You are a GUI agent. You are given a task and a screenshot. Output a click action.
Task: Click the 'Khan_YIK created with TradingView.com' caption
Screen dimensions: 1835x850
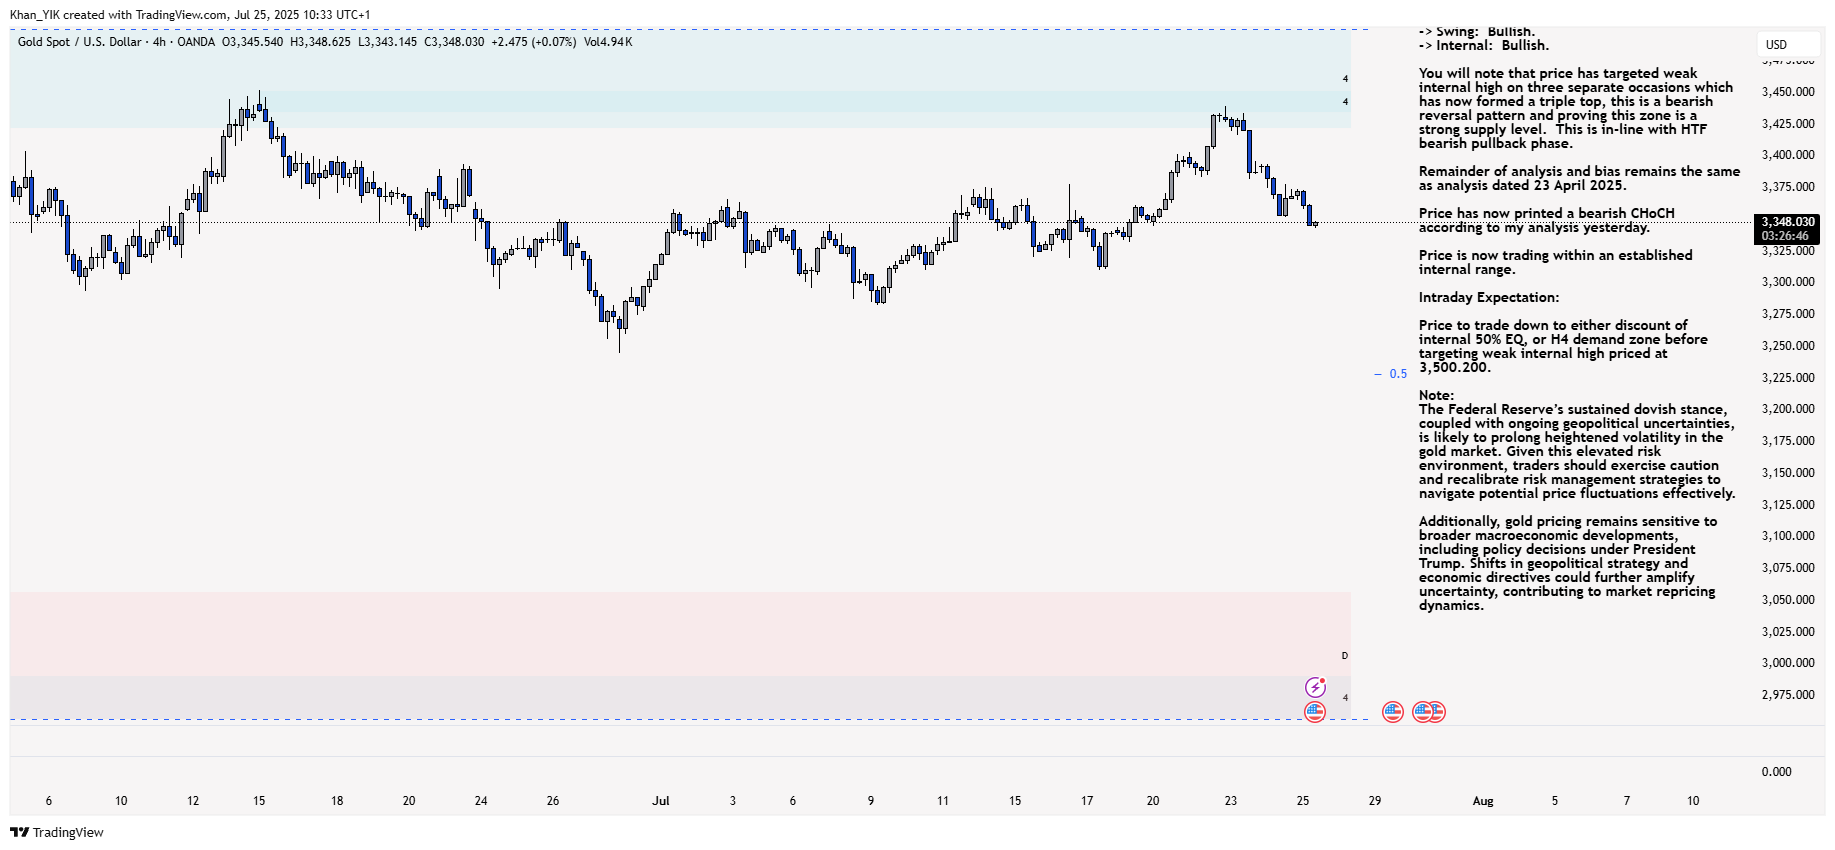click(119, 15)
